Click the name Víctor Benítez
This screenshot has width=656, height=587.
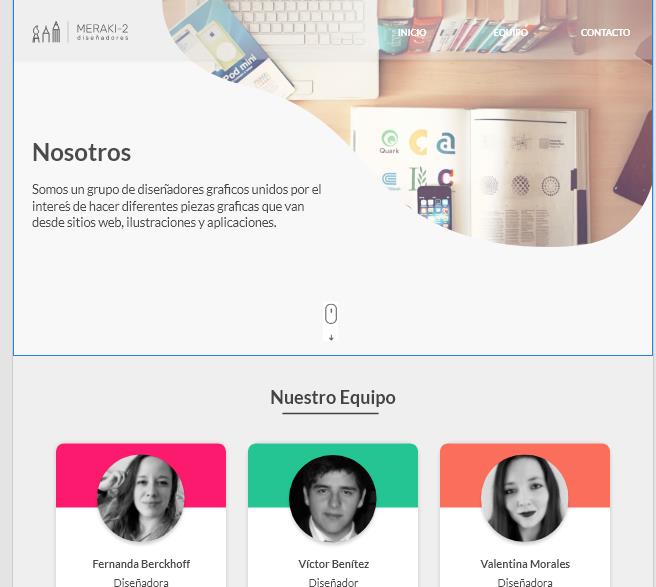tap(333, 564)
